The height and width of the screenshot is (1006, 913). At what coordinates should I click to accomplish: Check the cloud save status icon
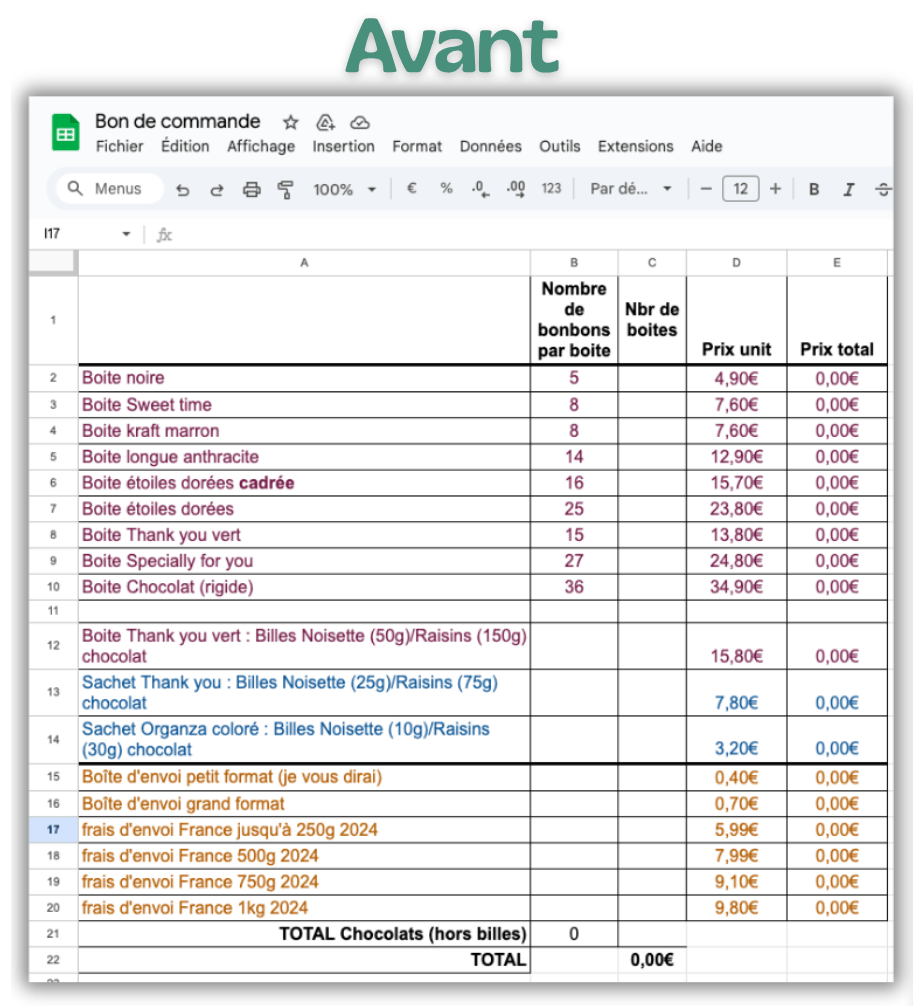tap(360, 122)
